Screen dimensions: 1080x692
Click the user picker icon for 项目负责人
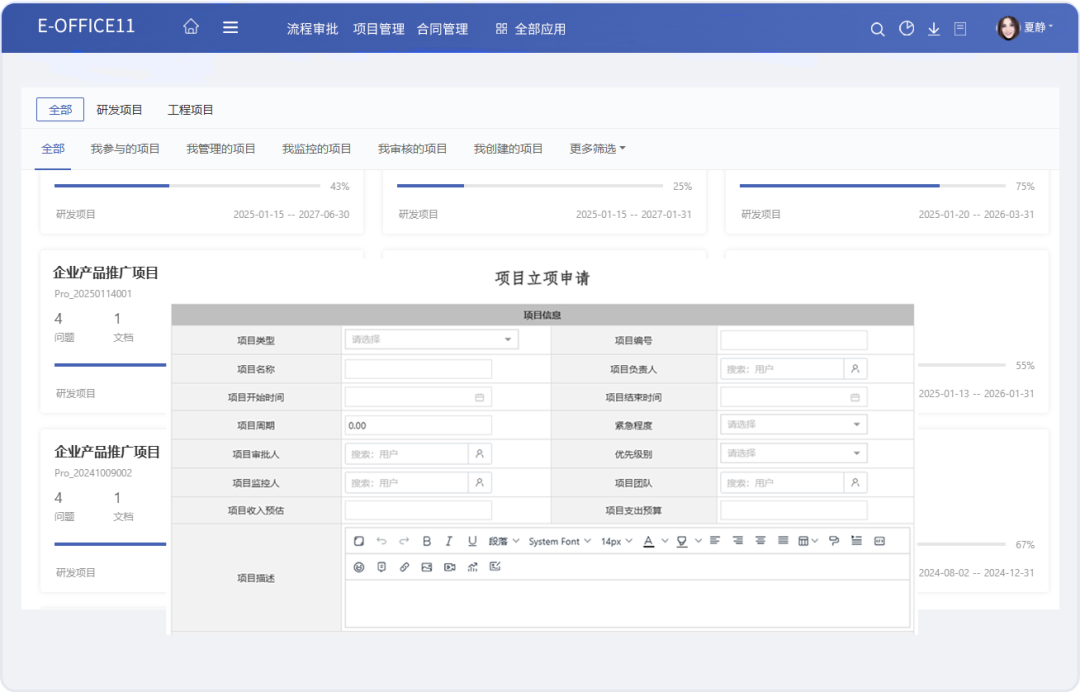click(855, 369)
